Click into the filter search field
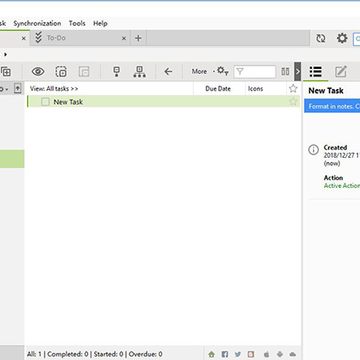Image resolution: width=360 pixels, height=360 pixels. [x=255, y=71]
